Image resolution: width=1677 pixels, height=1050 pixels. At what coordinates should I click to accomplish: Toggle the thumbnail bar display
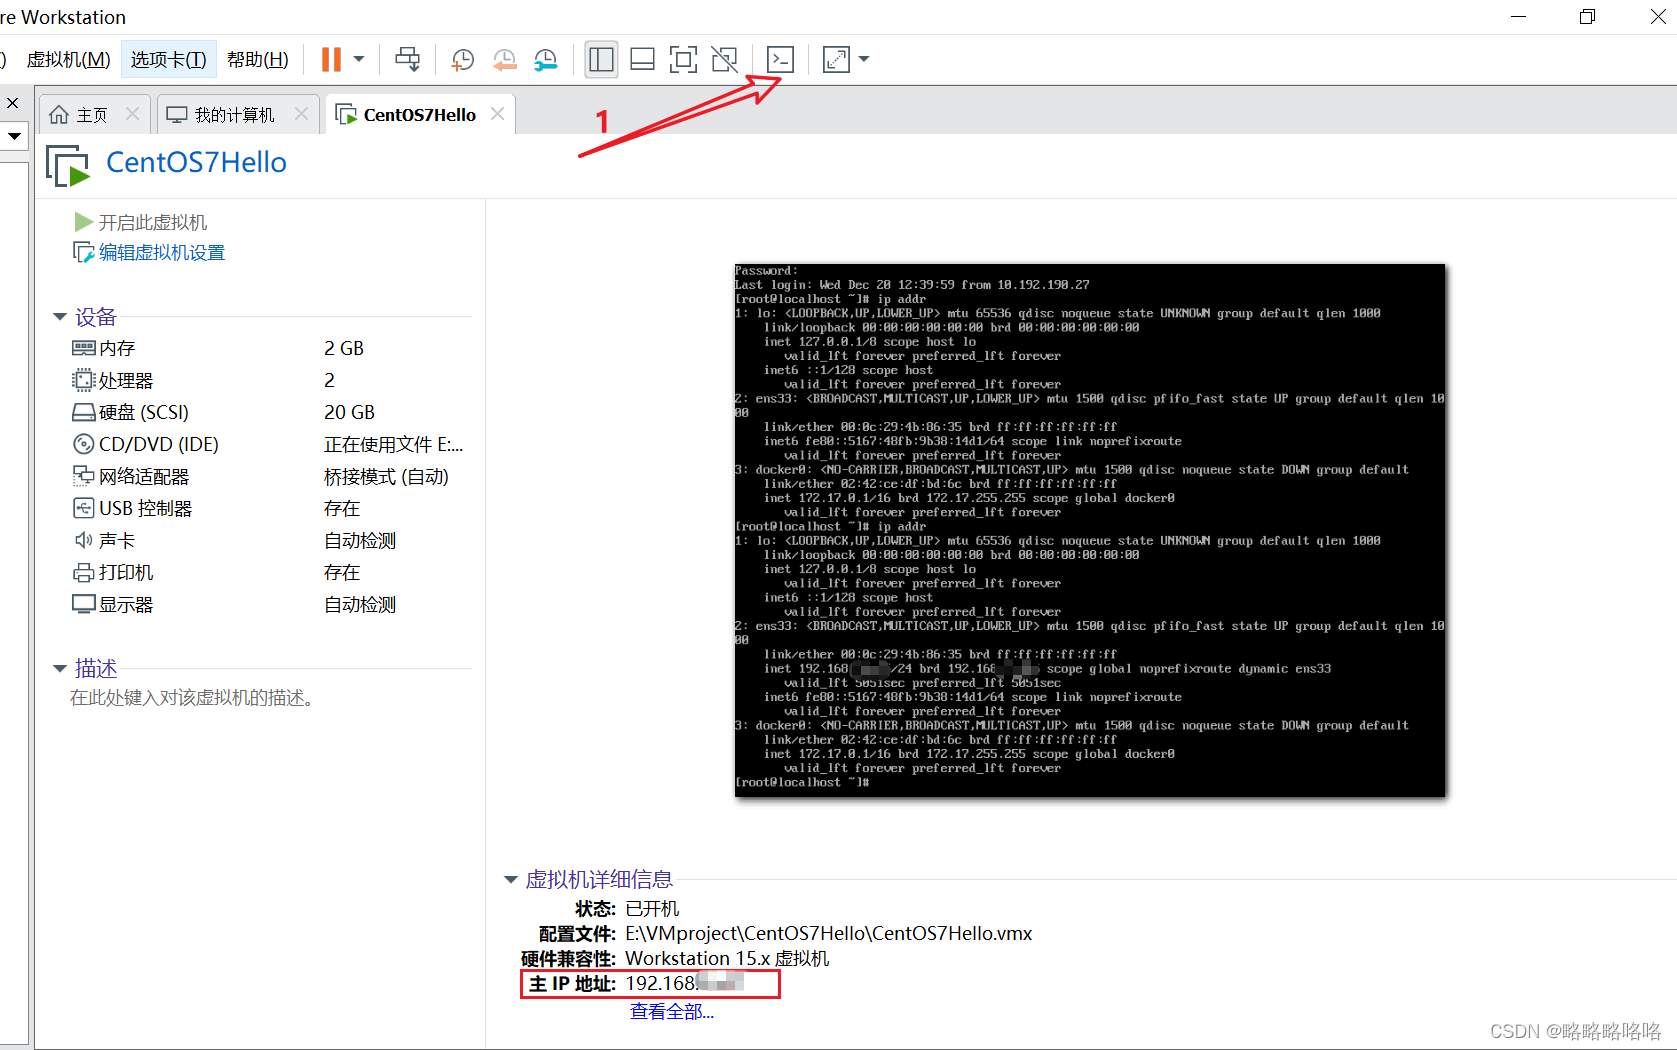pos(642,59)
